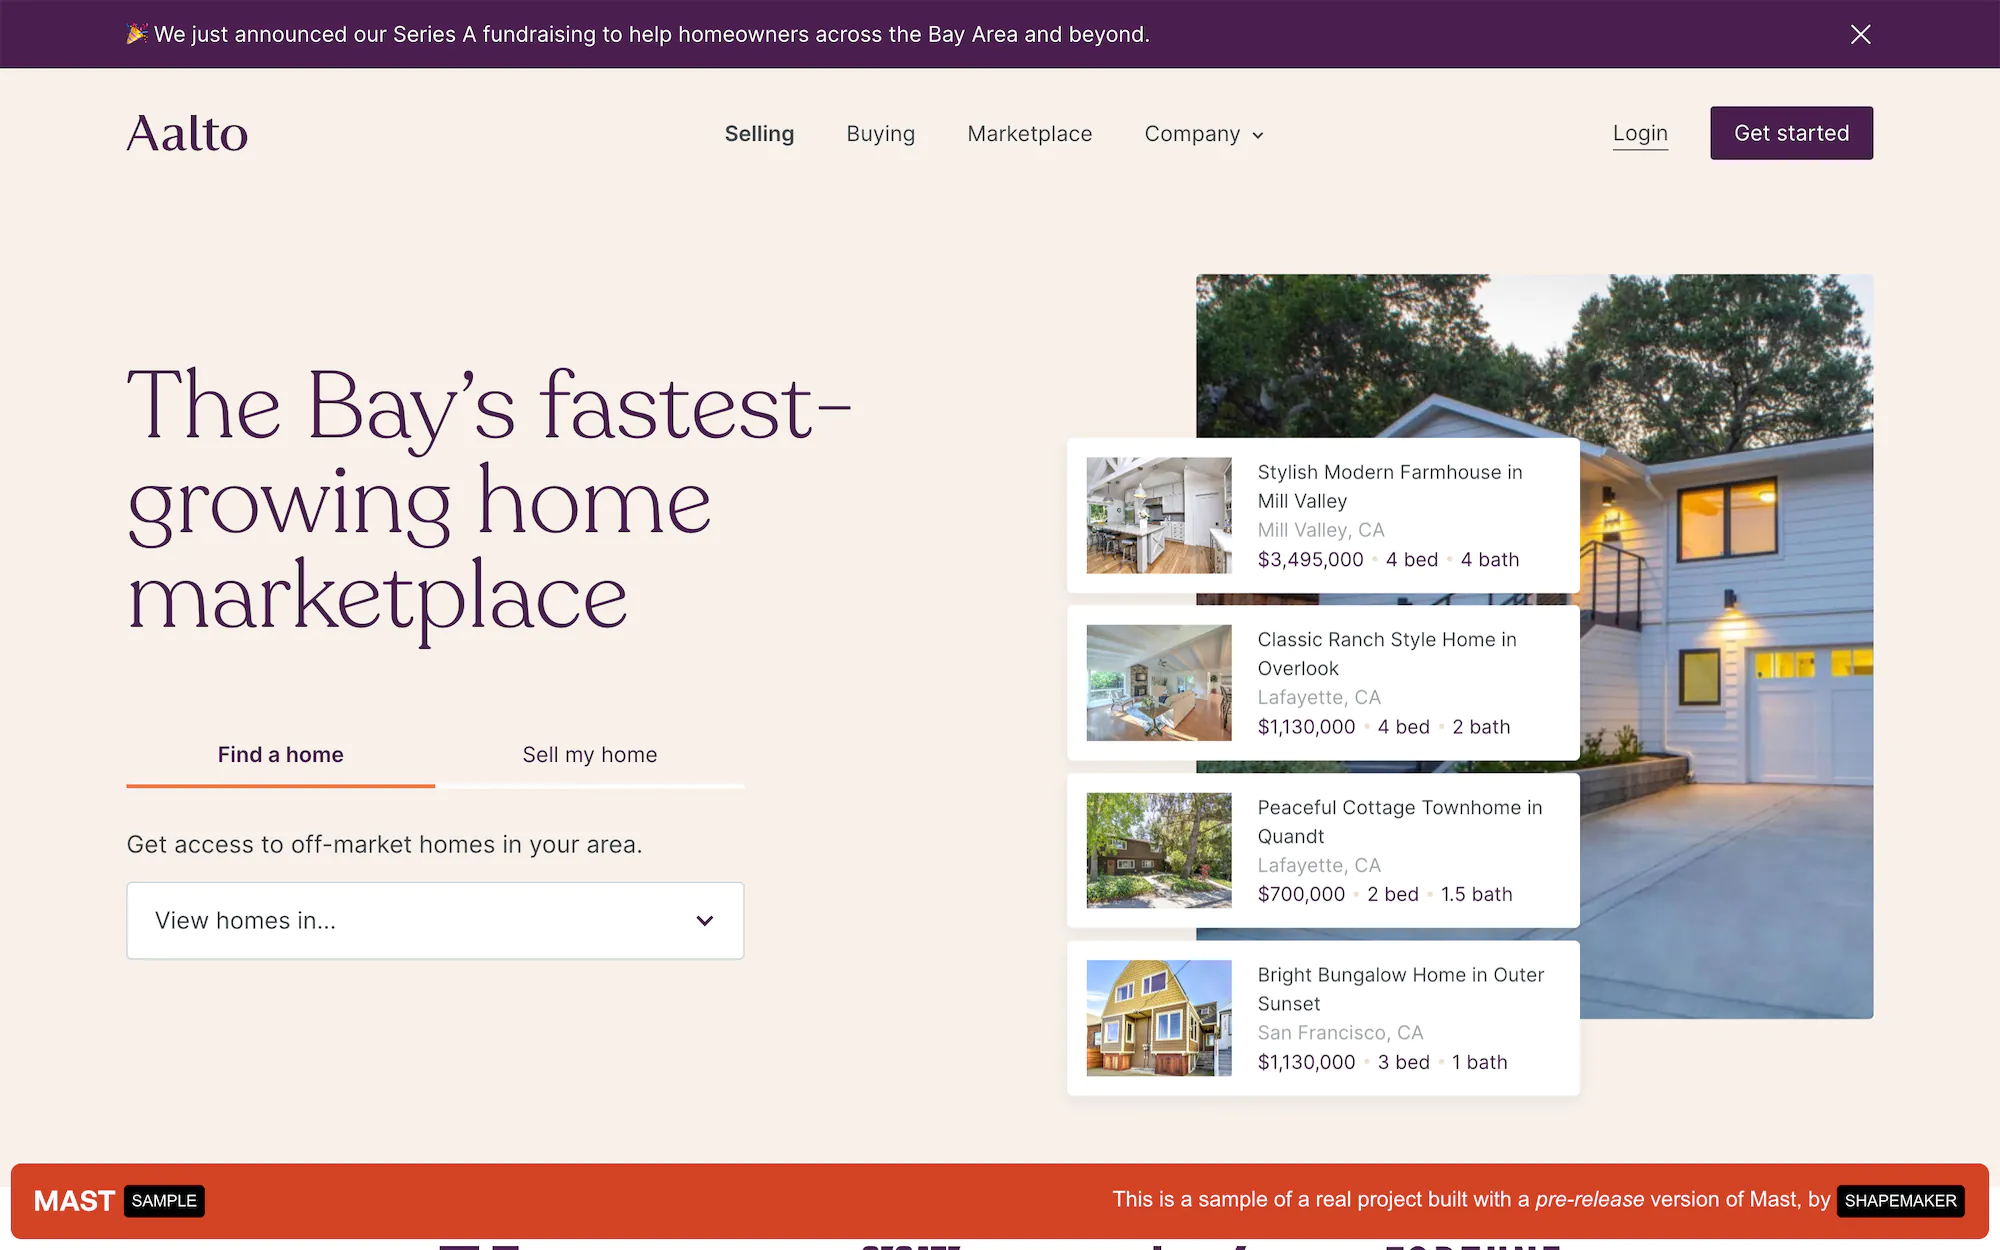This screenshot has height=1250, width=2000.
Task: Open the Selling page
Action: pyautogui.click(x=759, y=134)
